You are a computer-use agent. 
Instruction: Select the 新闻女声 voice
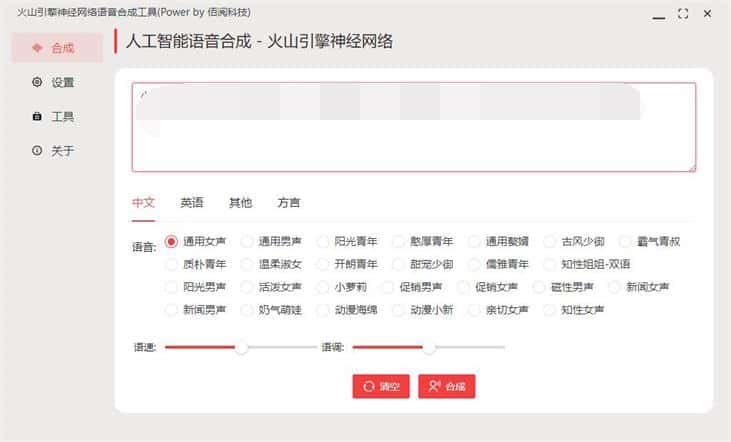click(639, 287)
